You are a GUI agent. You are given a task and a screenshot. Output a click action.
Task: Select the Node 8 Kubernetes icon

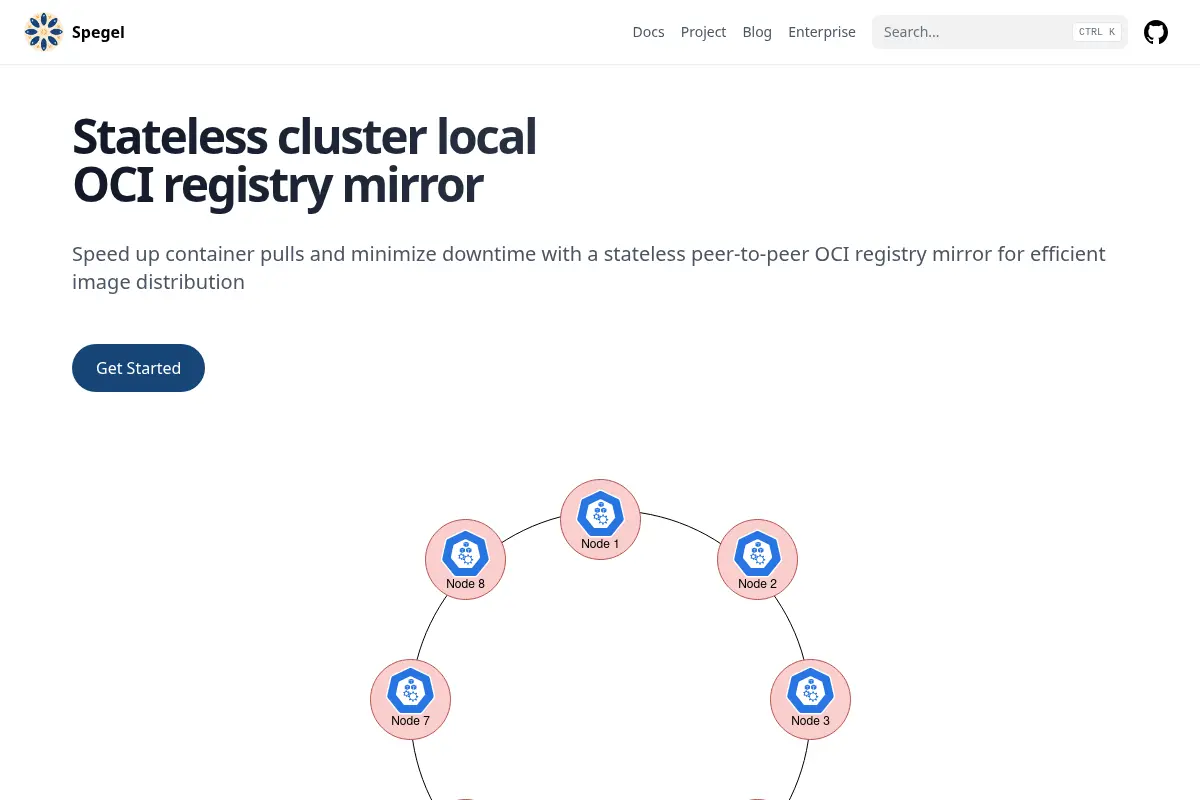point(465,553)
